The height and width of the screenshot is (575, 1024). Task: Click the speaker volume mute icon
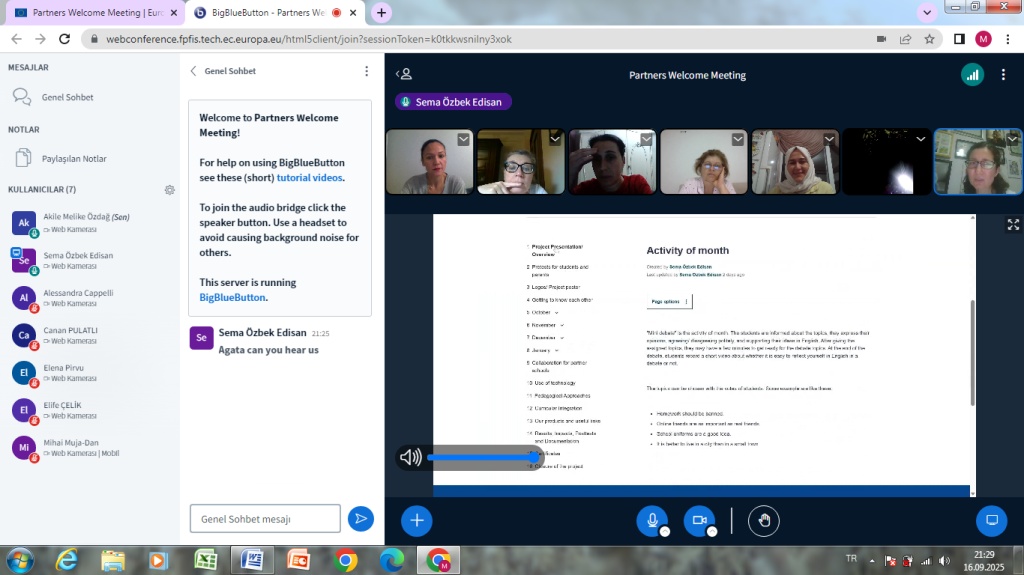coord(410,458)
